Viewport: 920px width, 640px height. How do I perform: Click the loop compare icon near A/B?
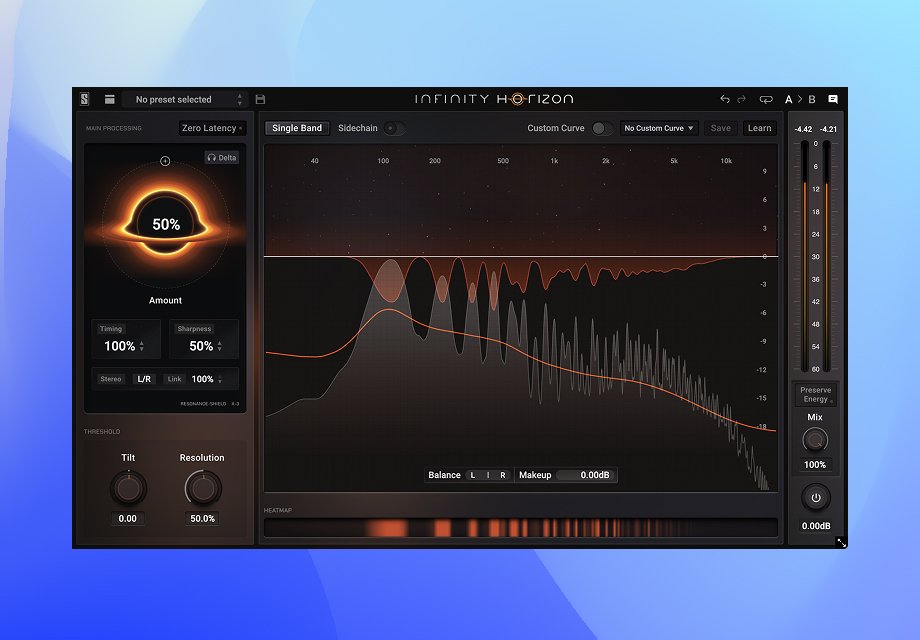click(766, 99)
